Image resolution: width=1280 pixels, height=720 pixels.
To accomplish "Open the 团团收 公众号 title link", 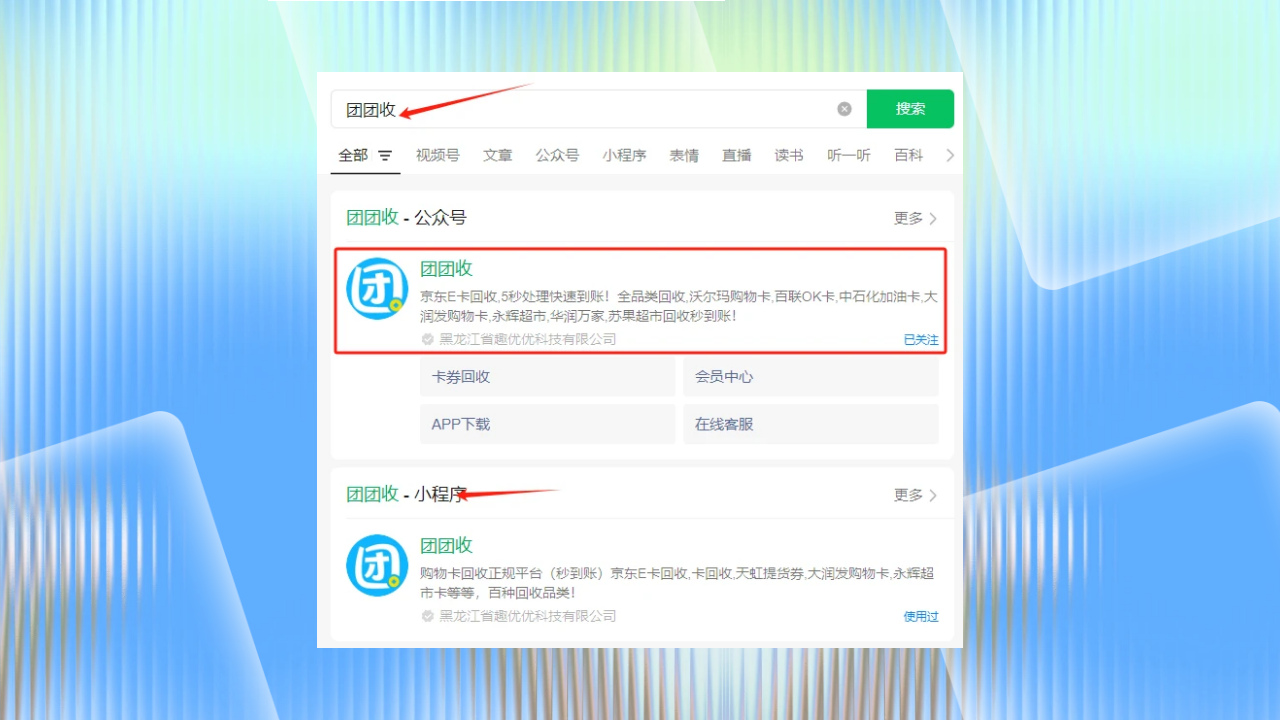I will [446, 268].
